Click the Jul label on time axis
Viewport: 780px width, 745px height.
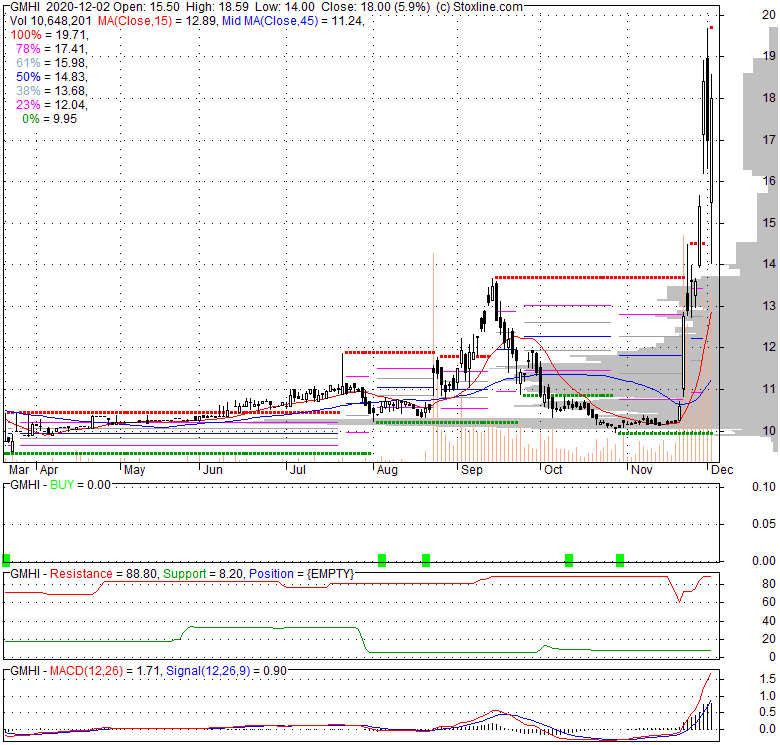coord(297,470)
